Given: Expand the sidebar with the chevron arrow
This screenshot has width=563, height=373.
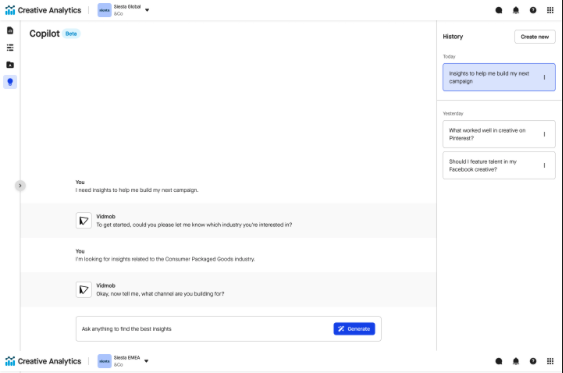Looking at the screenshot, I should (20, 186).
